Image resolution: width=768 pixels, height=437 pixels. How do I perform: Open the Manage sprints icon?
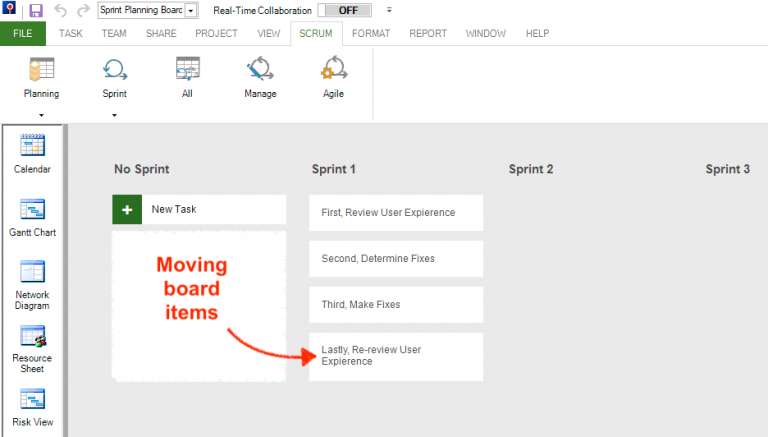tap(260, 70)
